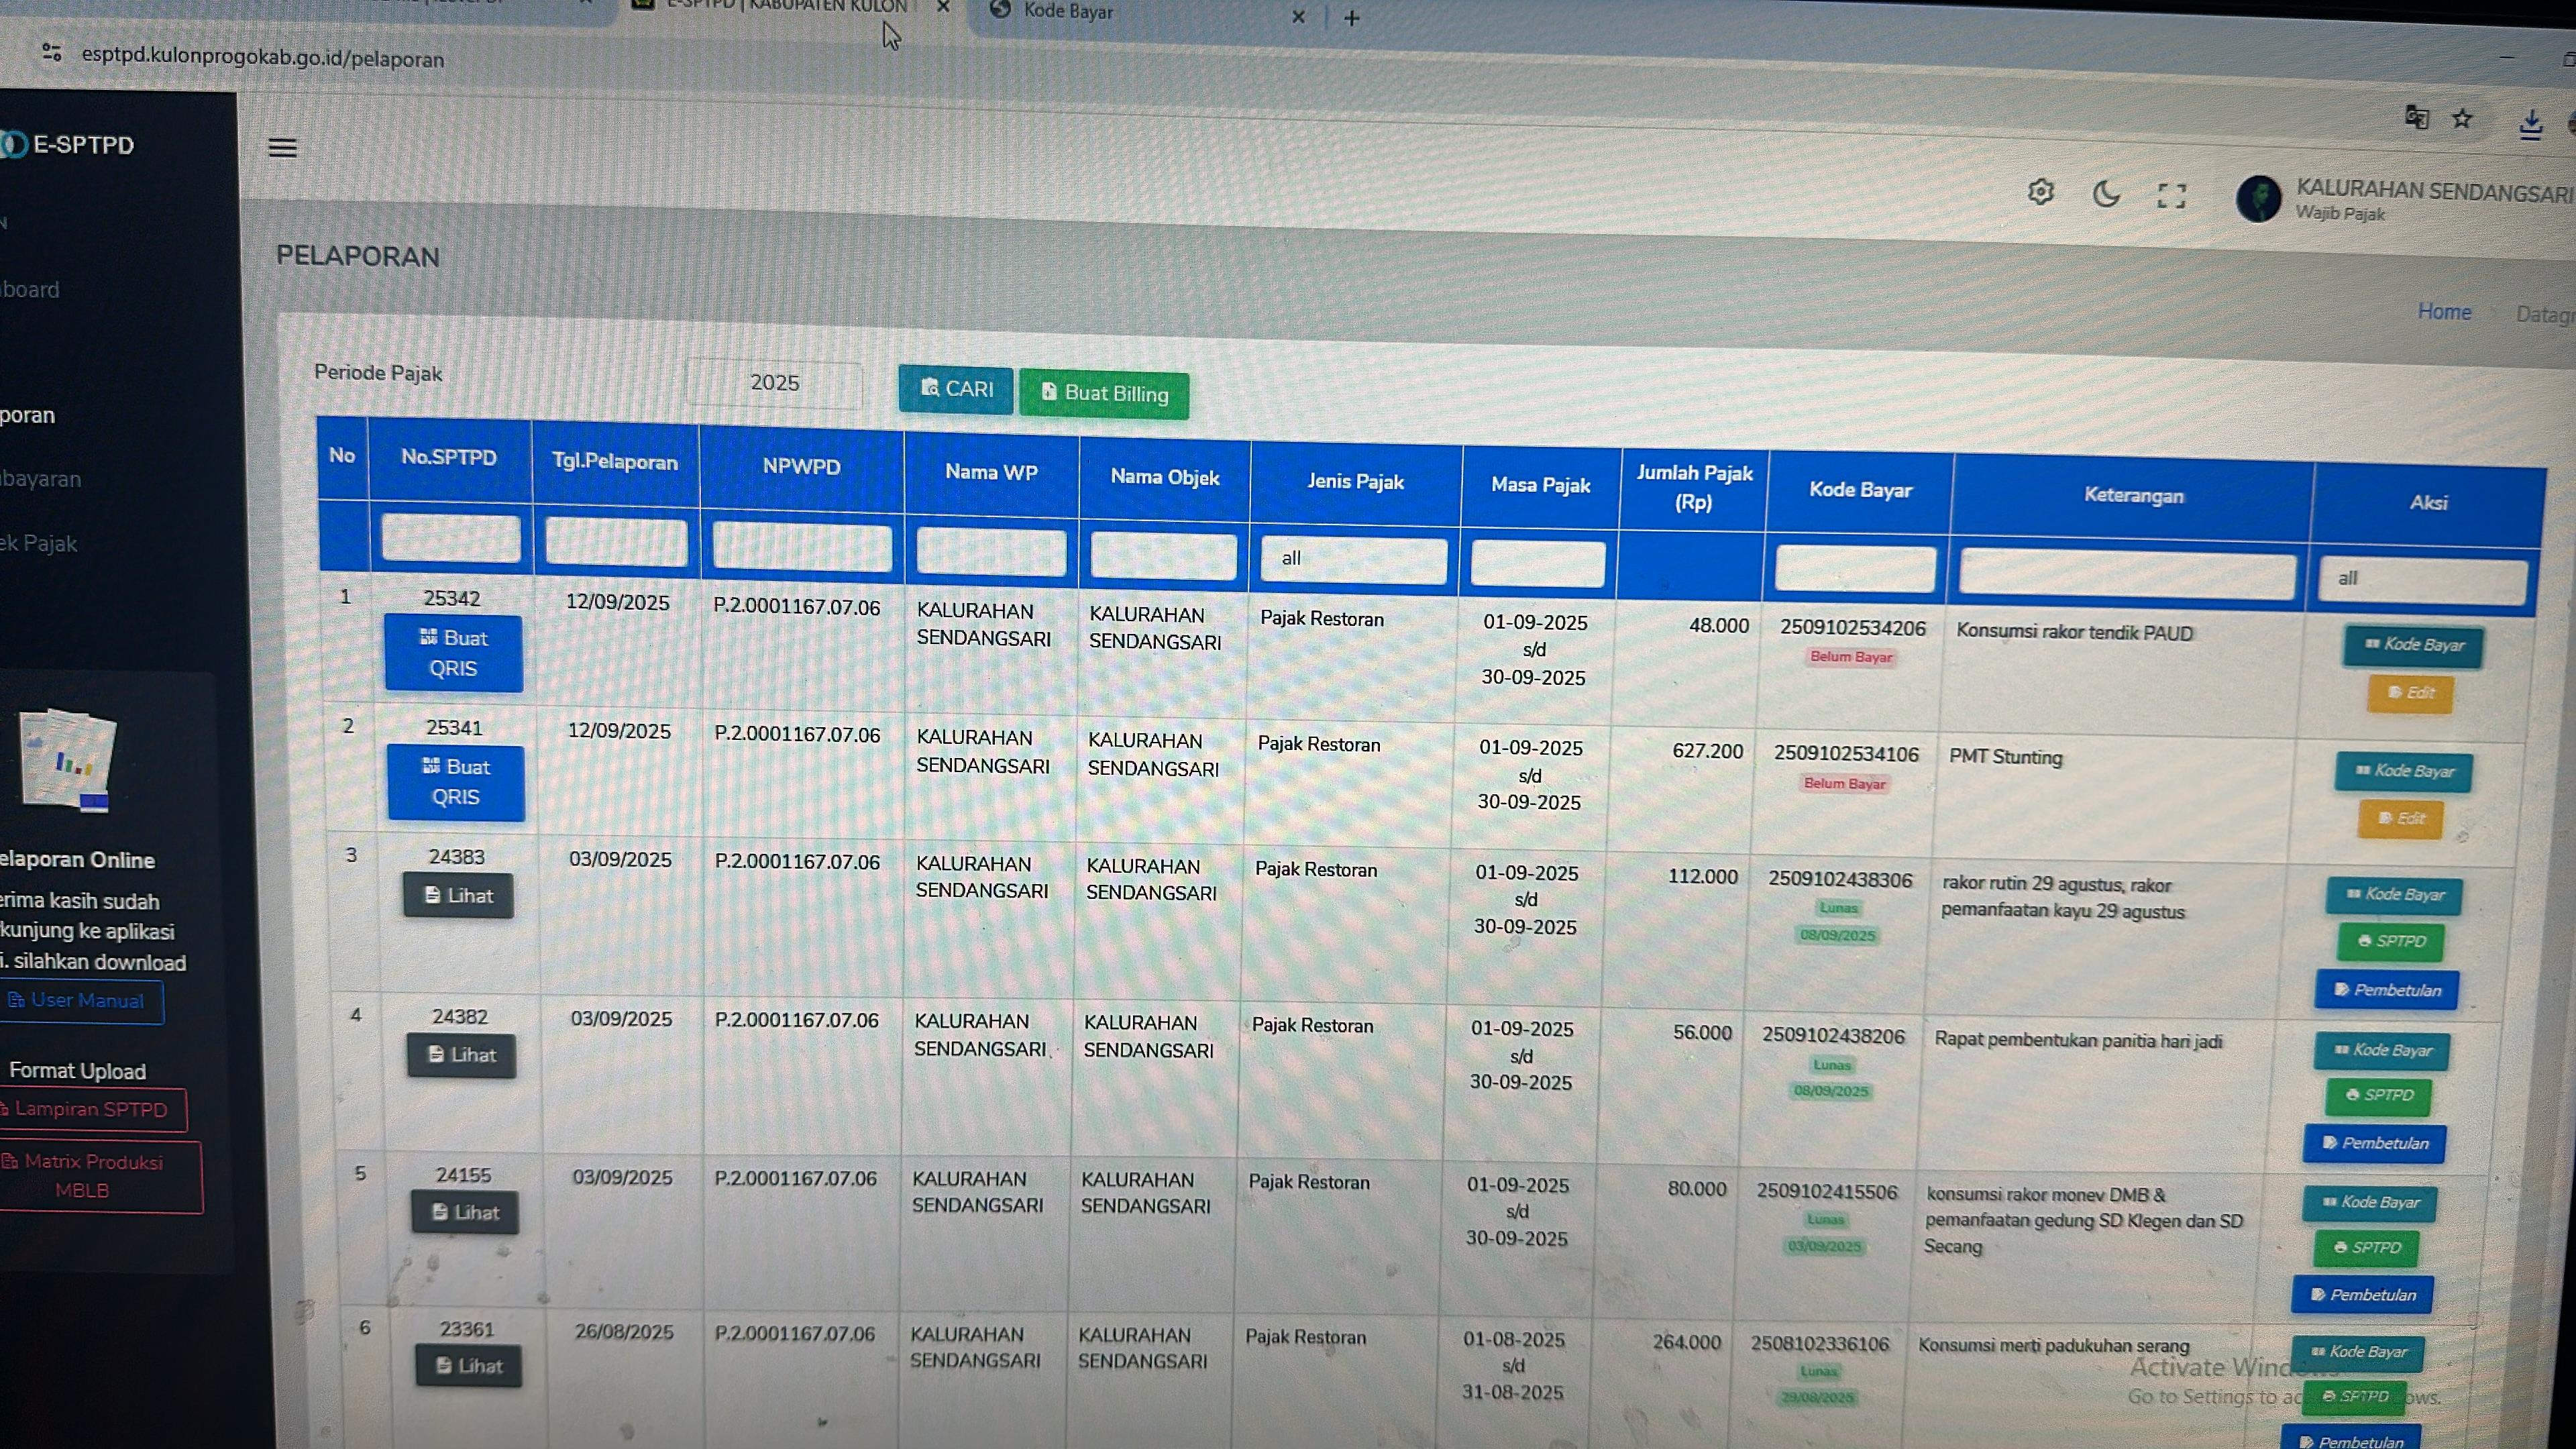The height and width of the screenshot is (1449, 2576).
Task: Open the hamburger sidebar menu icon
Action: (x=282, y=148)
